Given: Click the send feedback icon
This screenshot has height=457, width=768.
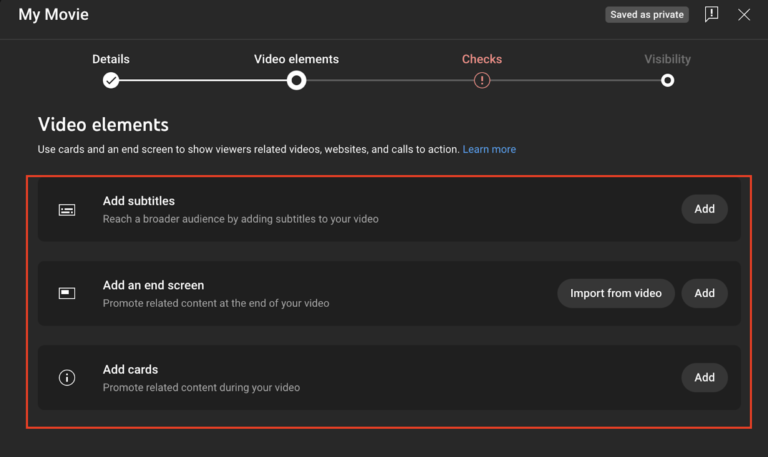Looking at the screenshot, I should click(x=711, y=15).
